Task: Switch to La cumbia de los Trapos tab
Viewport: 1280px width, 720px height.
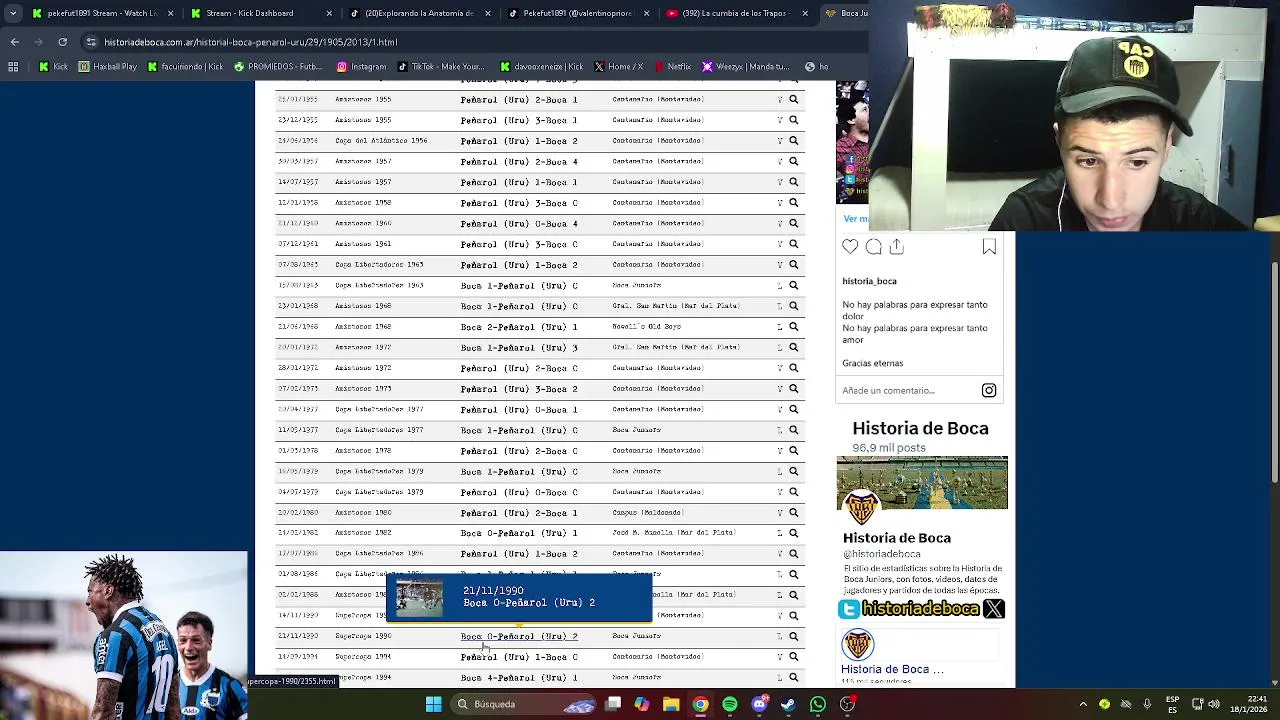Action: click(x=738, y=14)
